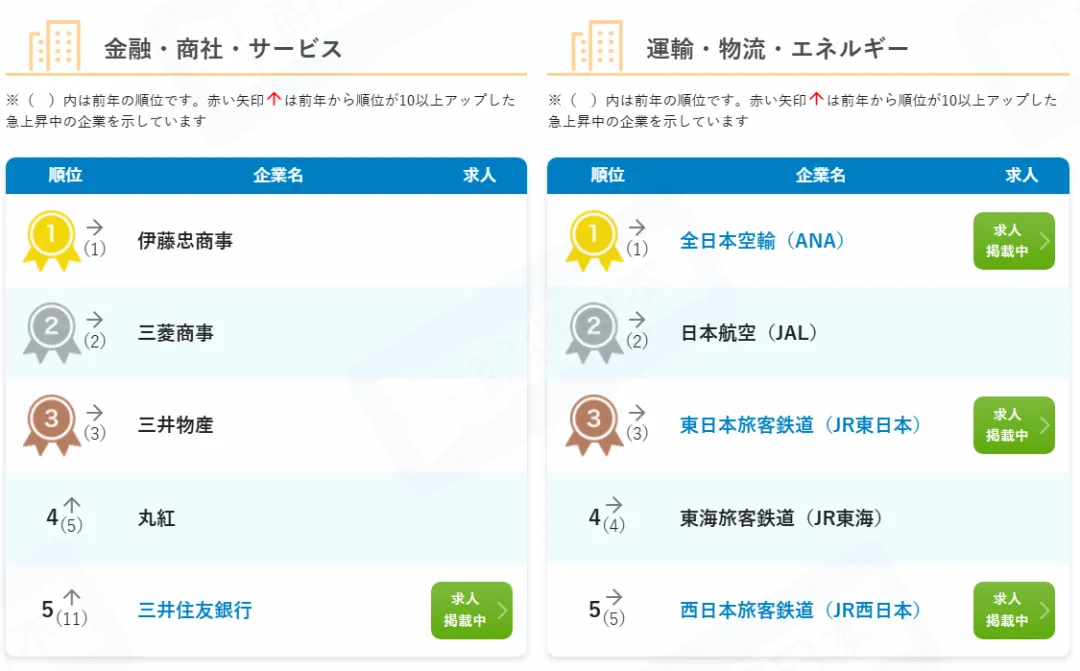The width and height of the screenshot is (1080, 671).
Task: Click the rank number 5 beside 三井住友銀行
Action: pos(47,609)
